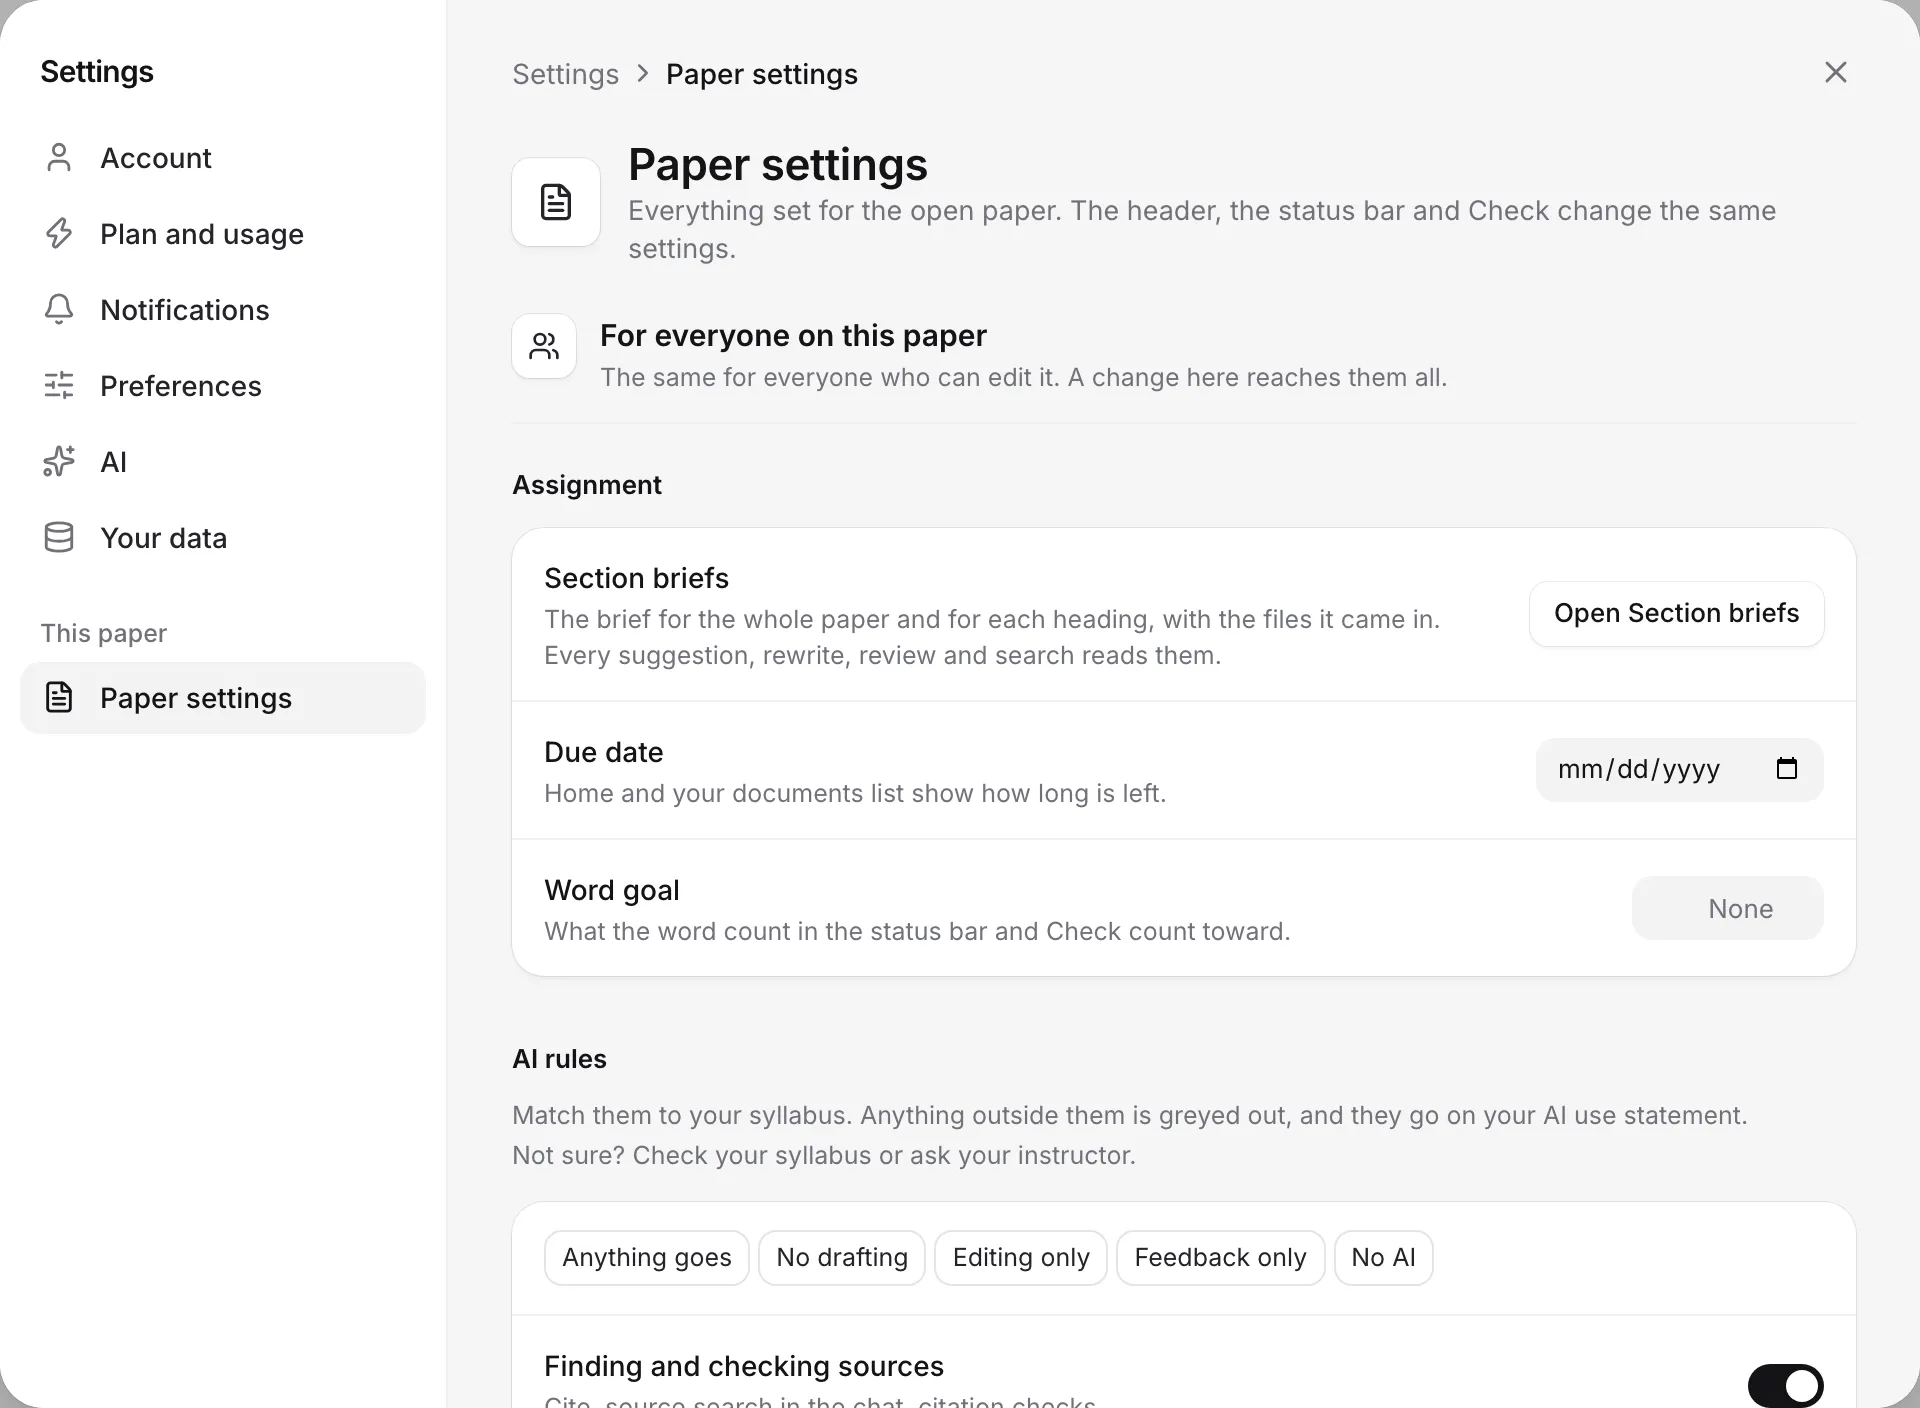Select the Feedback only AI rule
Screen dimensions: 1920x1408
click(1221, 1258)
